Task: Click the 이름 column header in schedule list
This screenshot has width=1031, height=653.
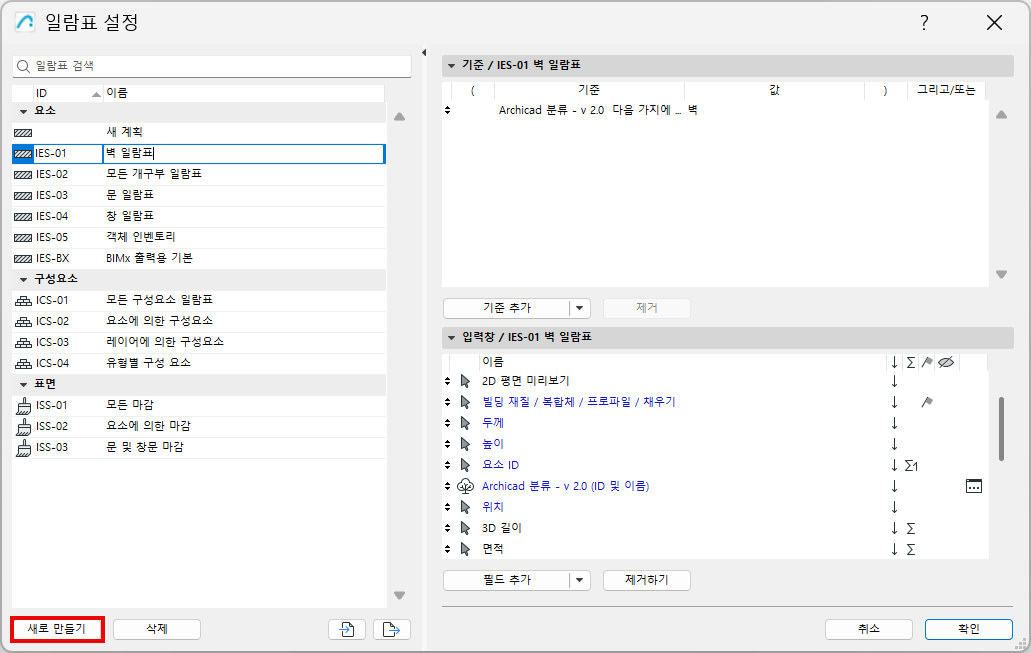Action: point(243,93)
